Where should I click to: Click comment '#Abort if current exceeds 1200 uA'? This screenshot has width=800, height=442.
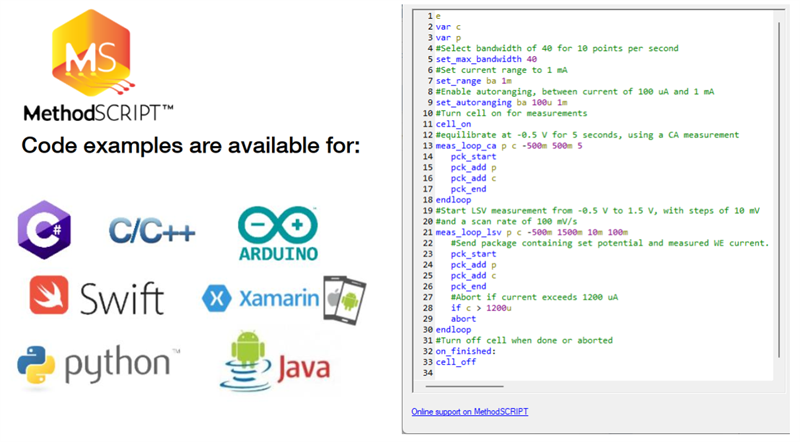(x=534, y=297)
